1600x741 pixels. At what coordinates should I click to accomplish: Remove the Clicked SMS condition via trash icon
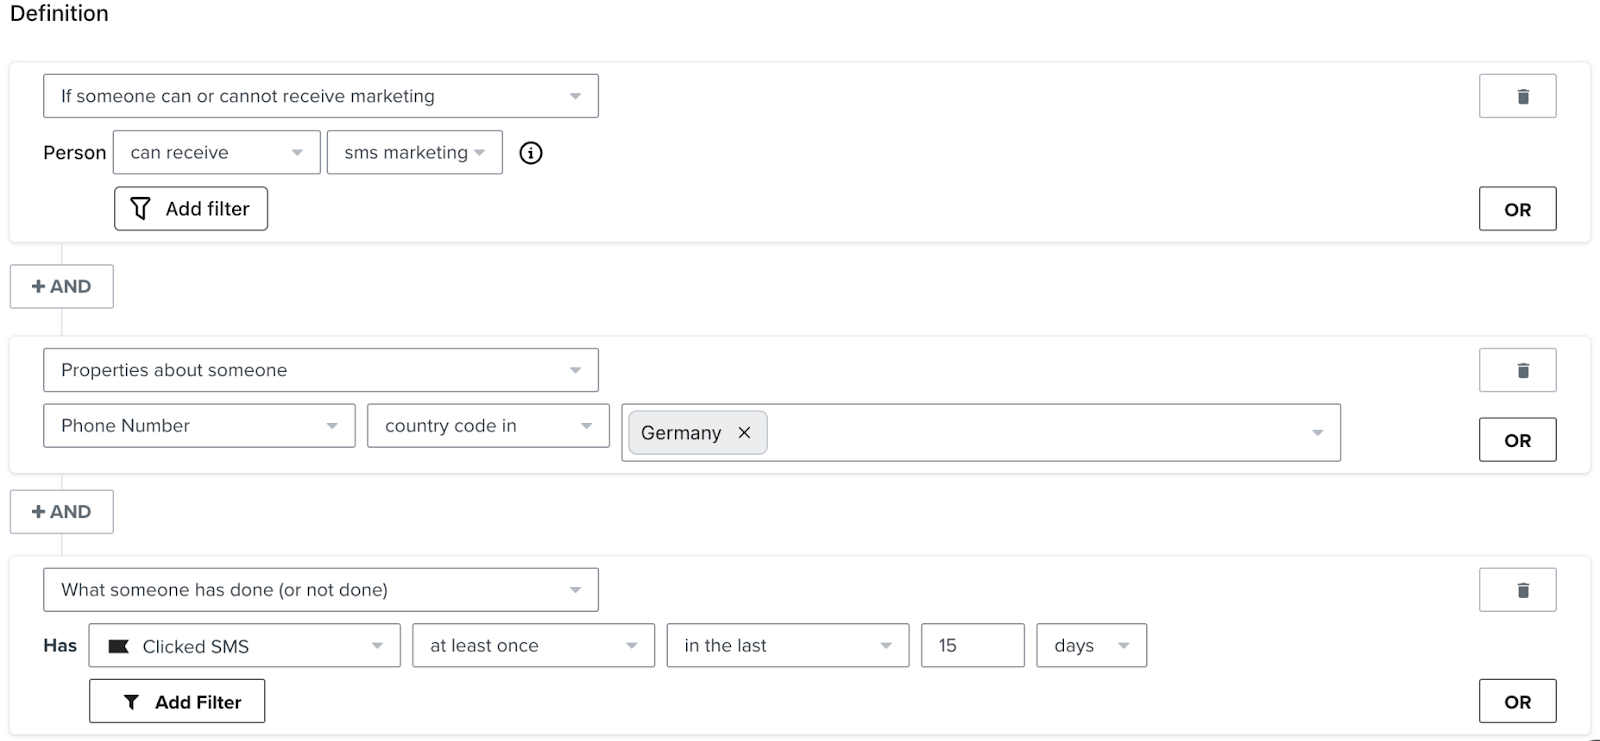1517,590
